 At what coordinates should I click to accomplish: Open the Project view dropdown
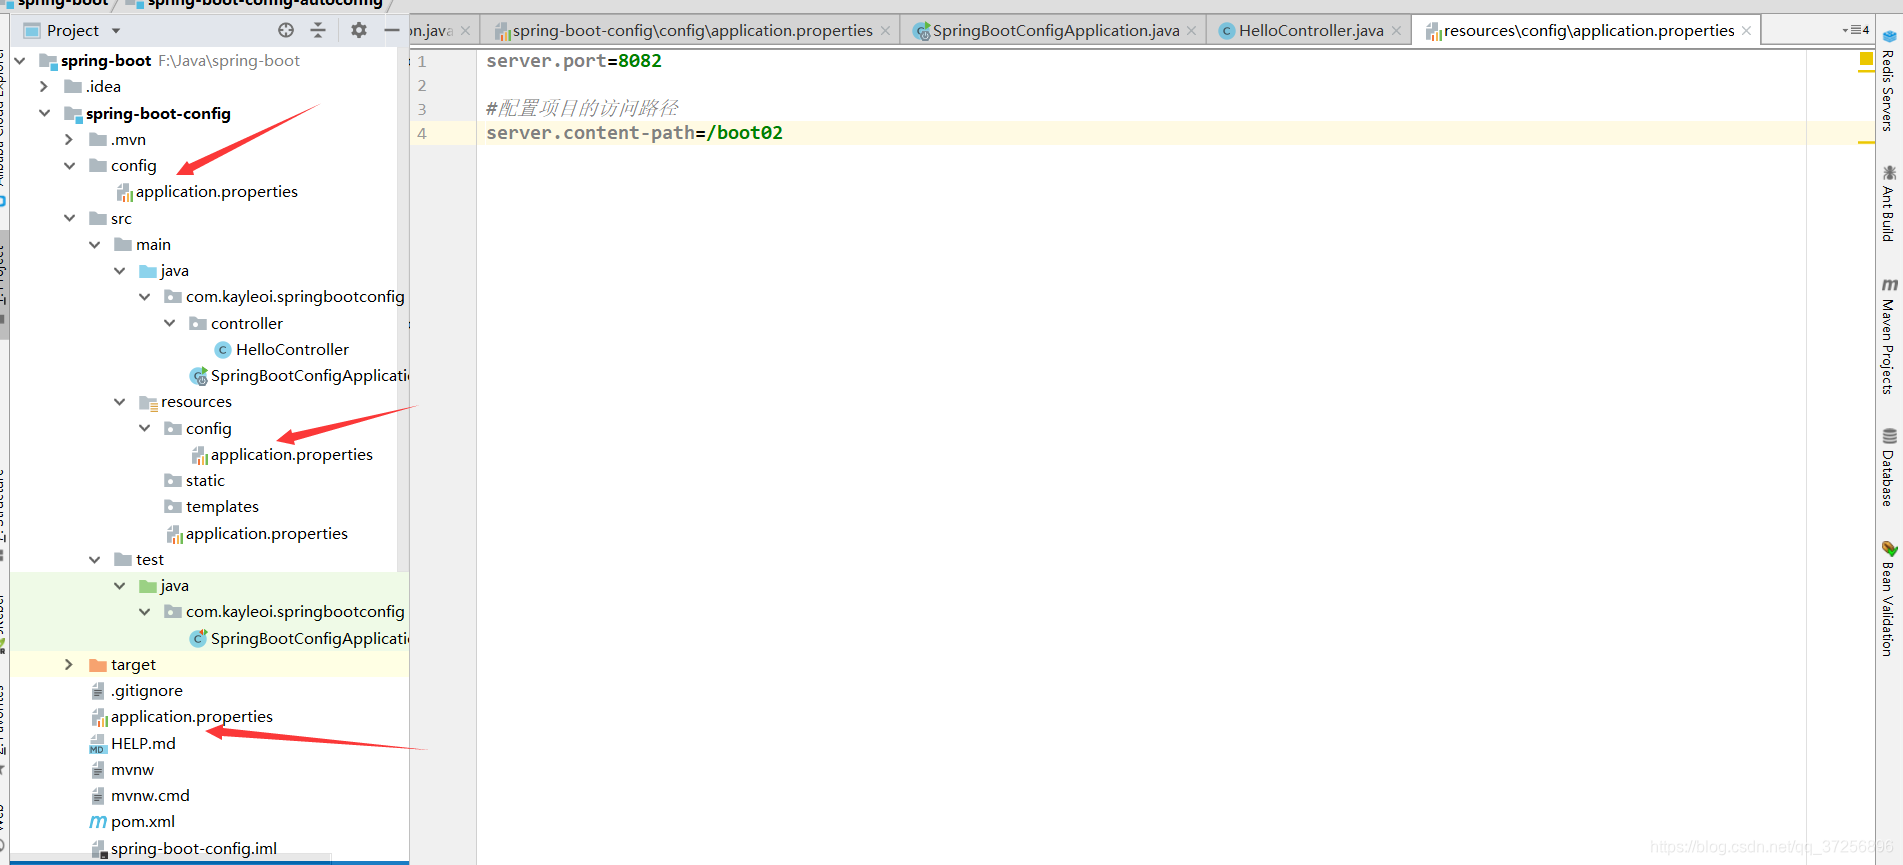point(116,31)
